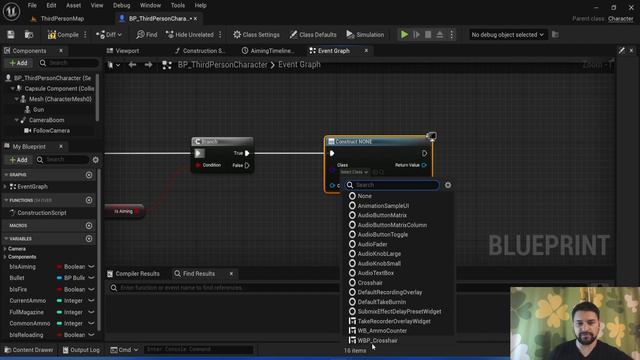Viewport: 640px width, 360px height.
Task: Add a new component
Action: (18, 63)
